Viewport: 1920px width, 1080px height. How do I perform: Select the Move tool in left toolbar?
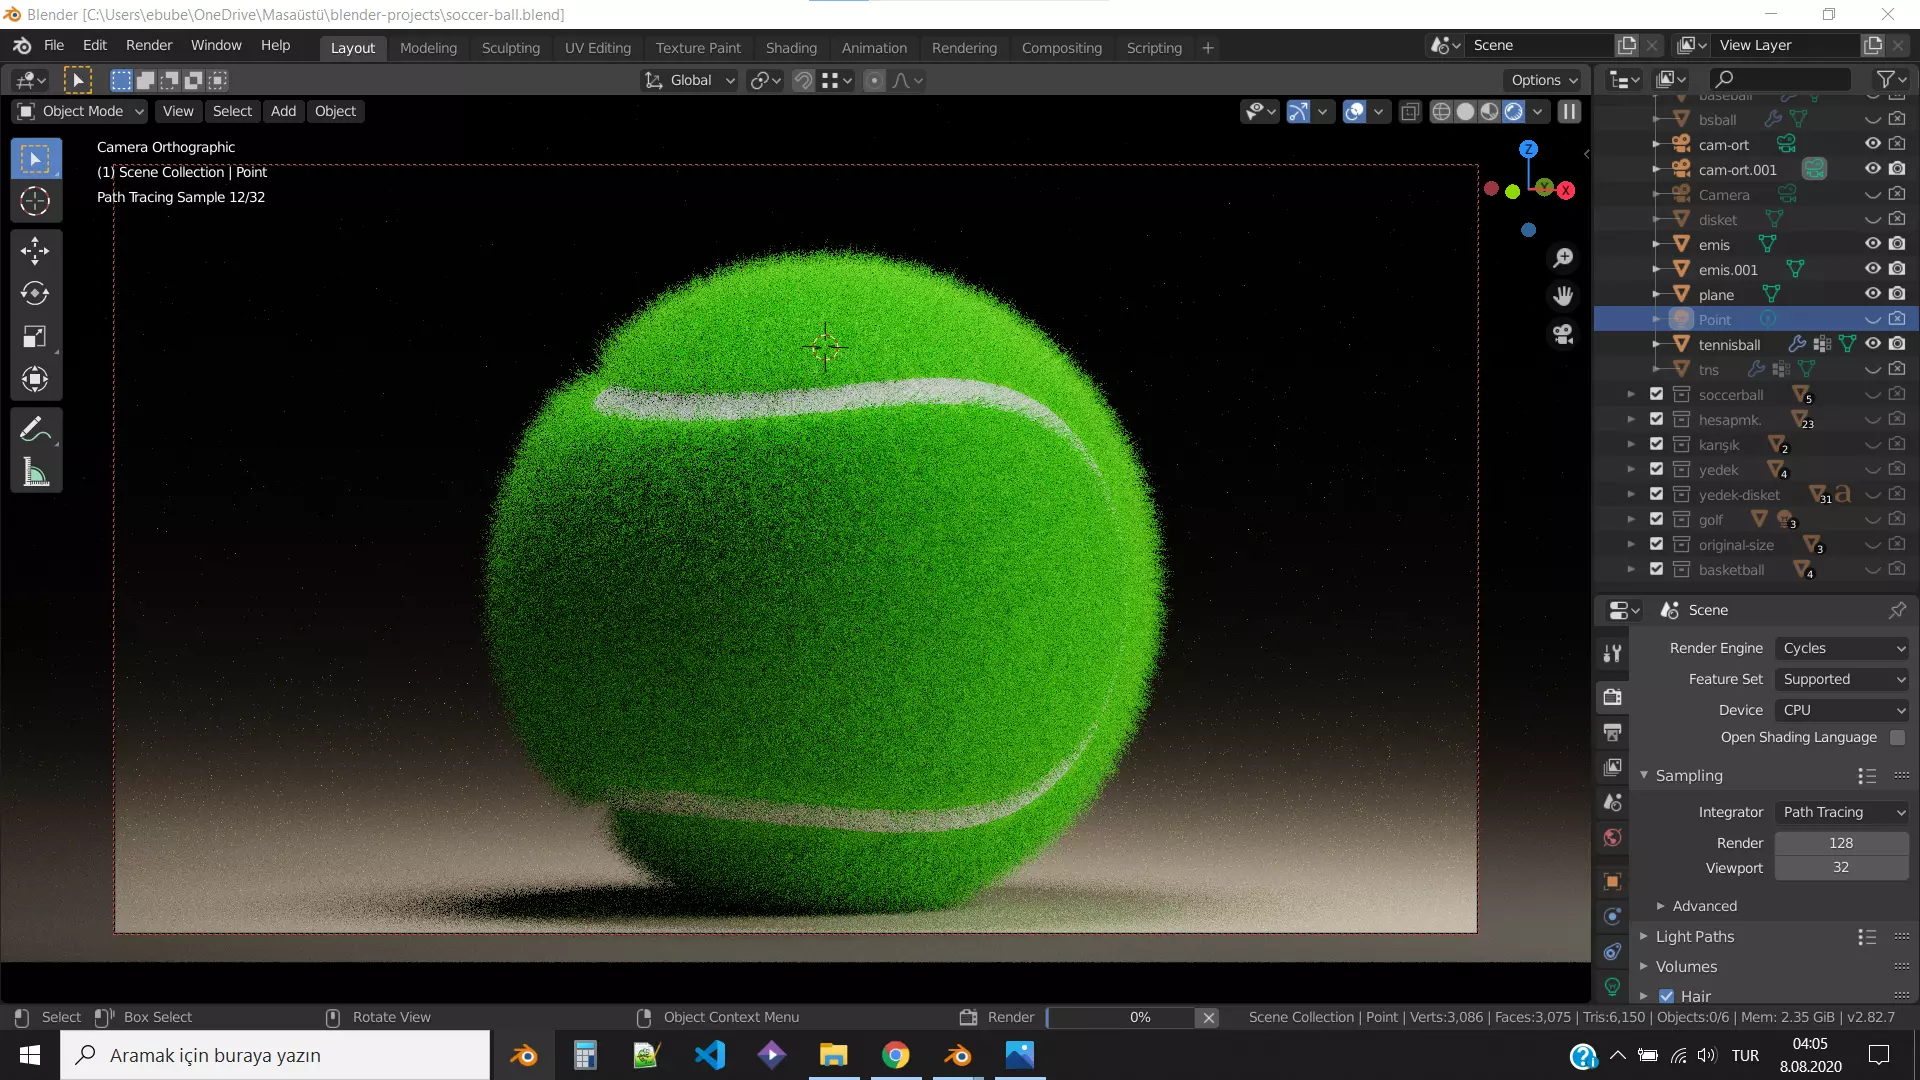coord(35,251)
